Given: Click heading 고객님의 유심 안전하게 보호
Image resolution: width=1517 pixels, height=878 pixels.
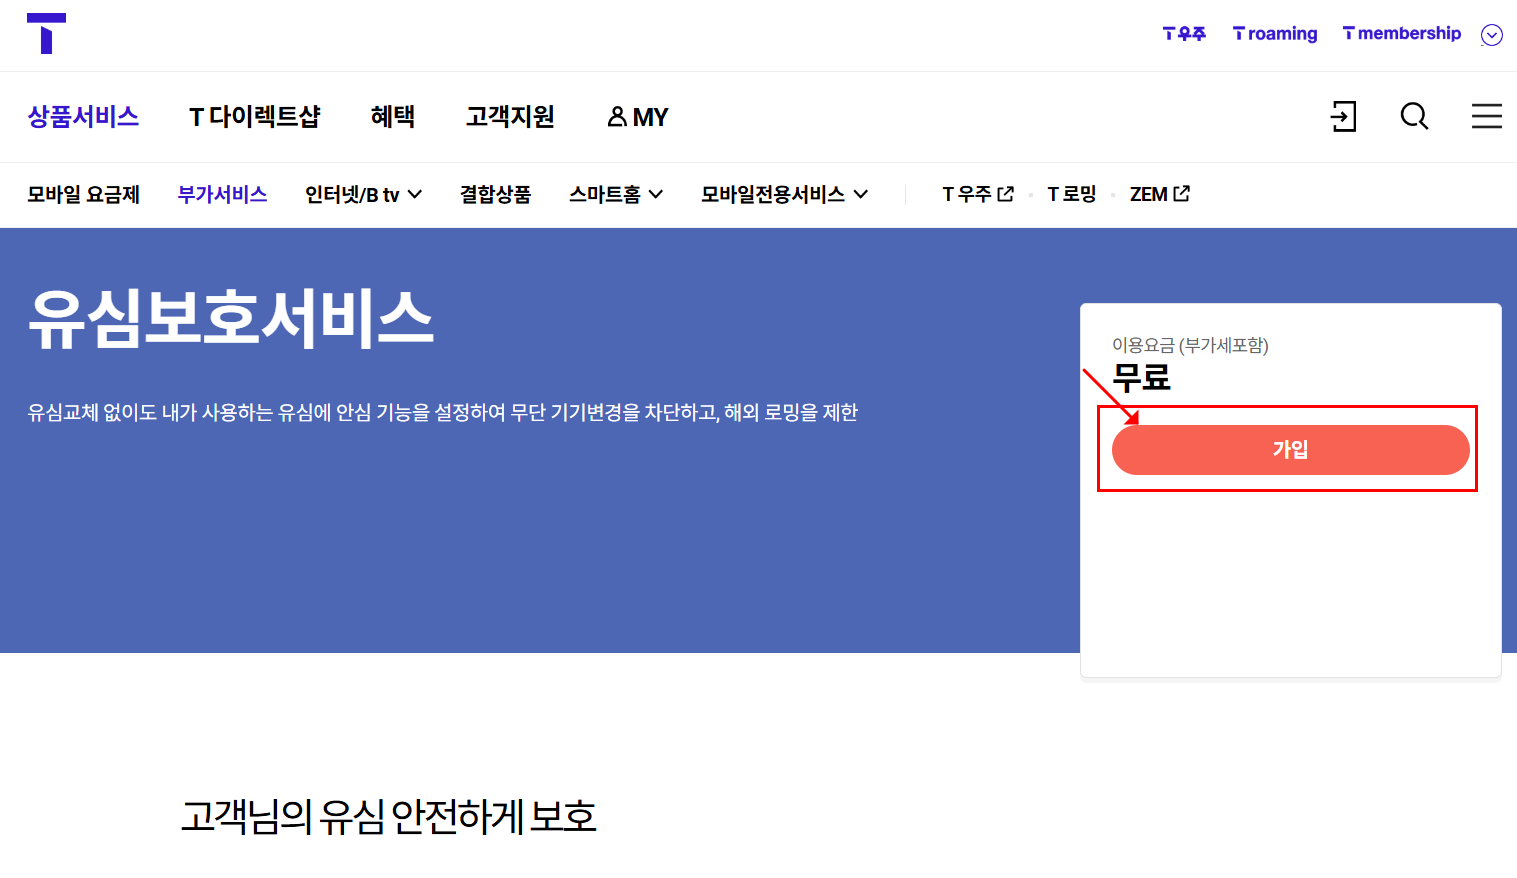Looking at the screenshot, I should 388,817.
